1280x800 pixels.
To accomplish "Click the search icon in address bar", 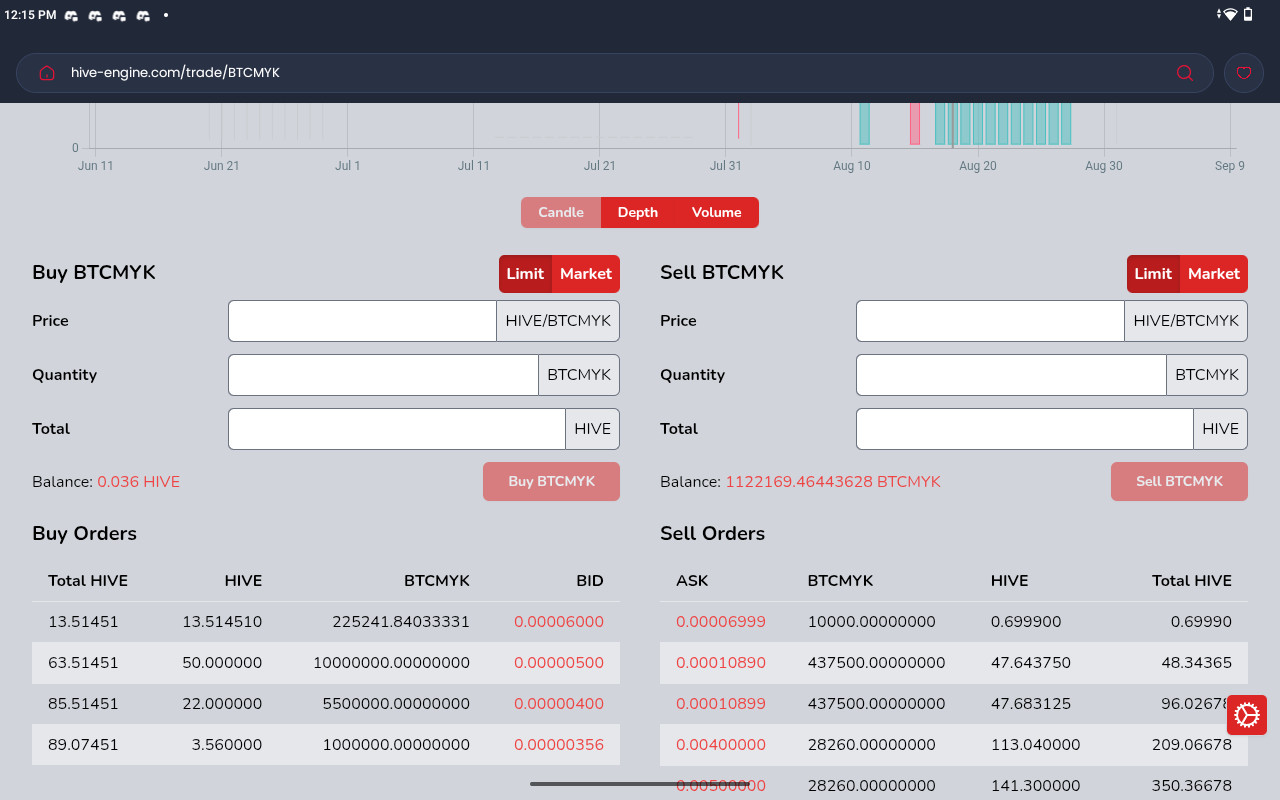I will pyautogui.click(x=1184, y=73).
